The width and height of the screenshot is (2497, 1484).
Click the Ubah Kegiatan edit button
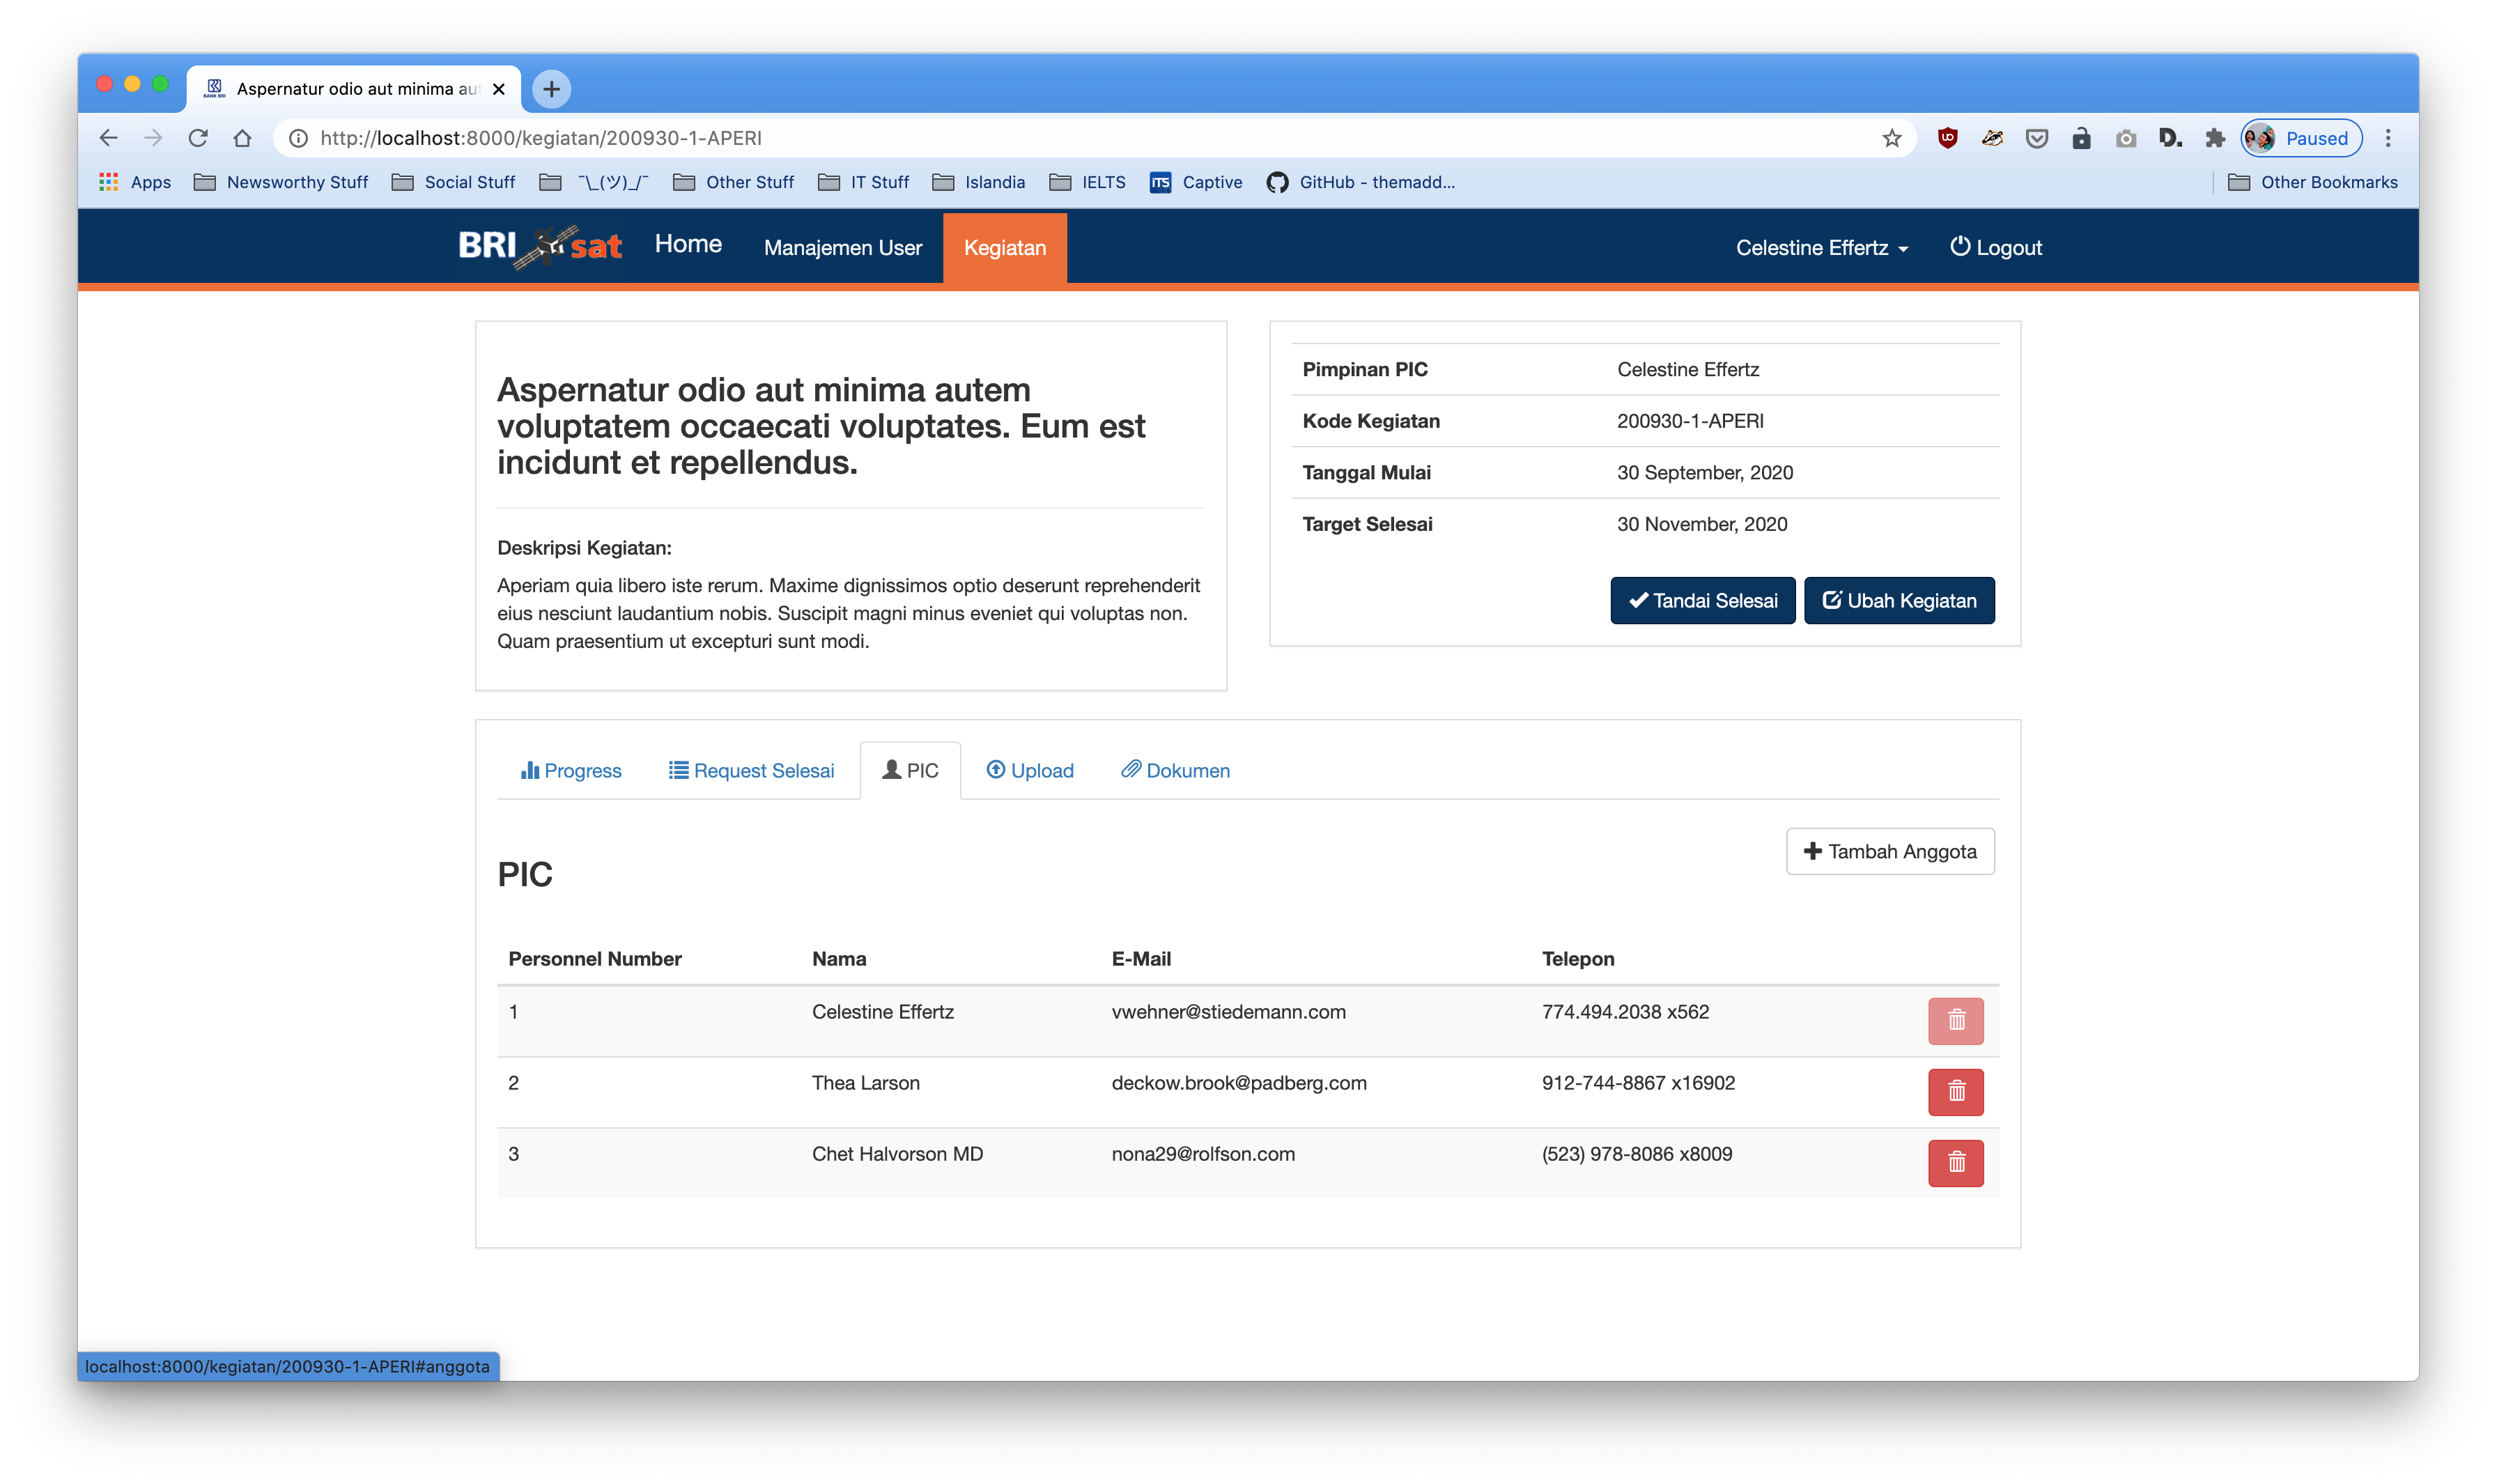coord(1900,599)
